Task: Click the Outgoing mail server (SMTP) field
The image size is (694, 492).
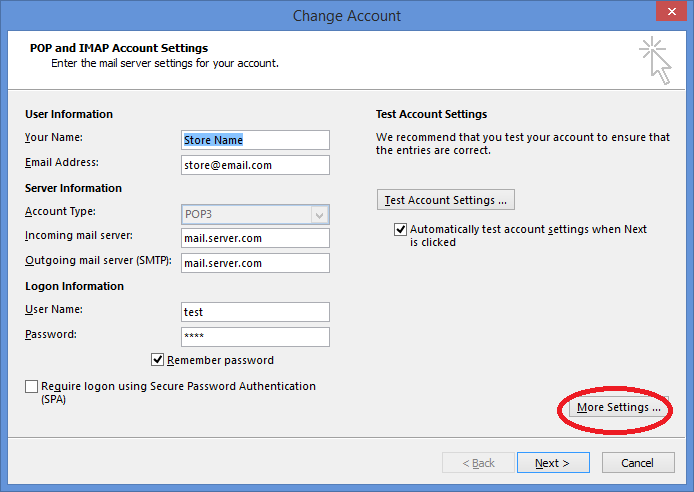Action: [255, 263]
